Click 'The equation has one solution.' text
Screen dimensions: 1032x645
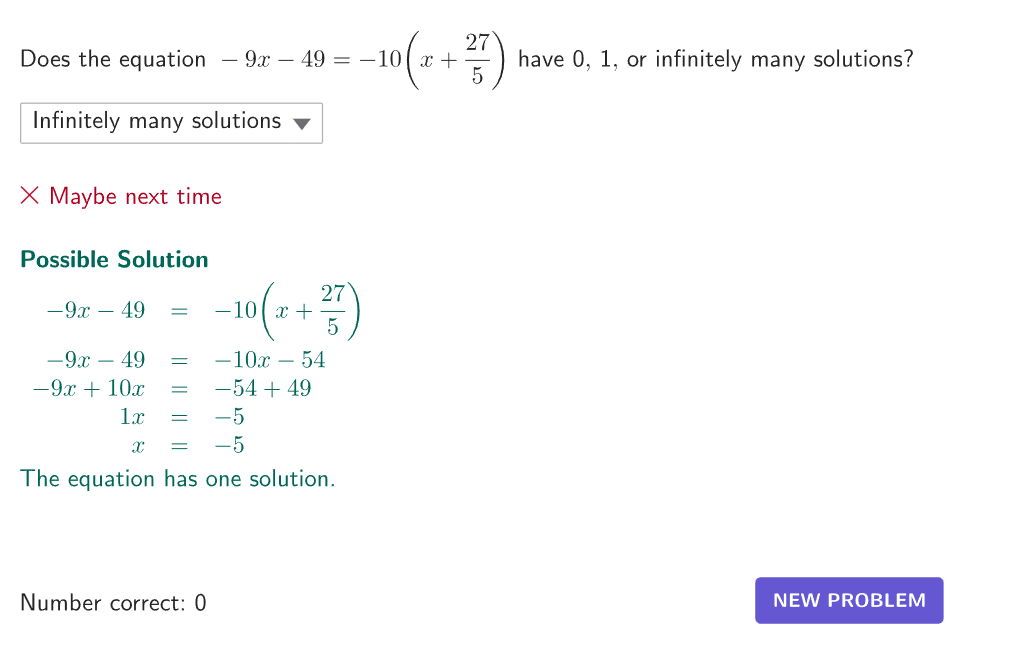tap(178, 478)
